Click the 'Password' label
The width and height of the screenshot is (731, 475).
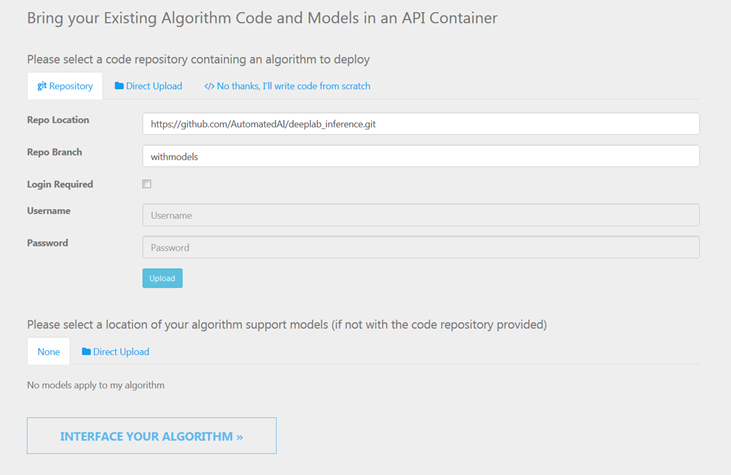[48, 243]
